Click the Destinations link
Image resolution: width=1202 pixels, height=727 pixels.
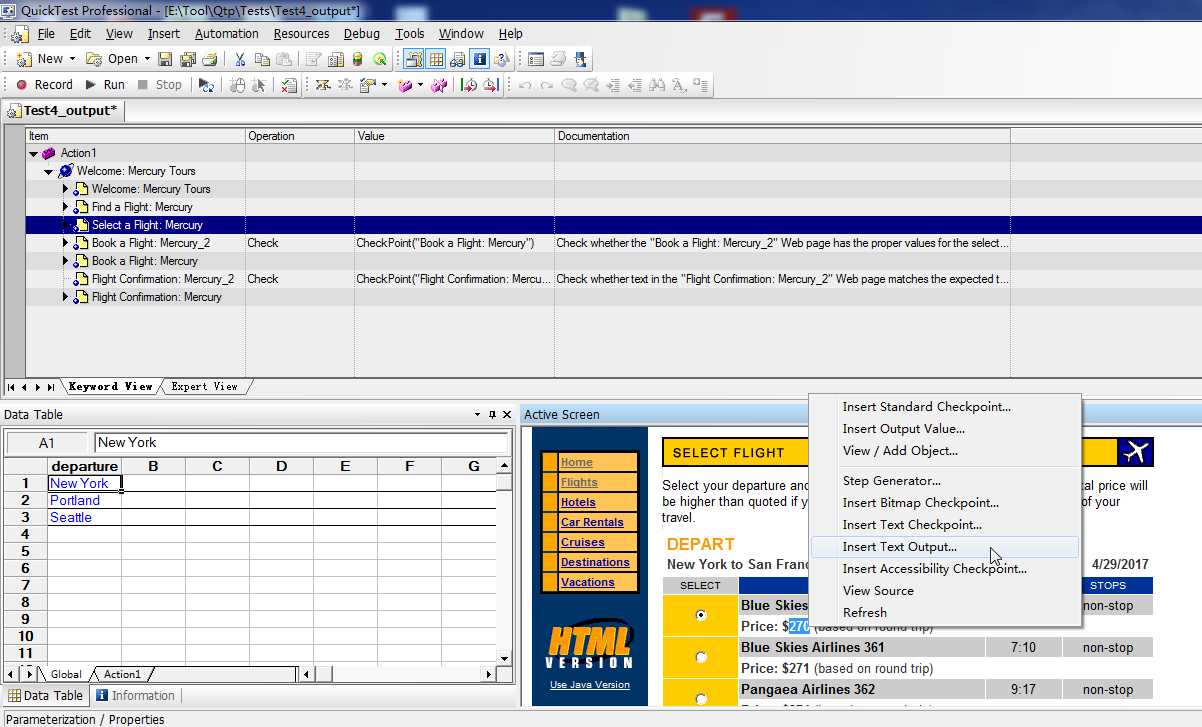(x=595, y=563)
